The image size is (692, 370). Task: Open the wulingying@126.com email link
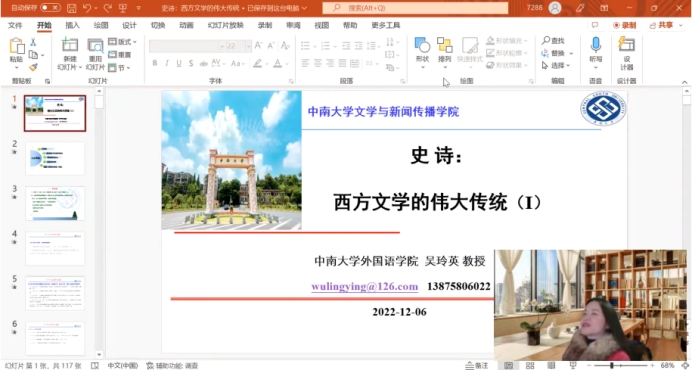365,286
